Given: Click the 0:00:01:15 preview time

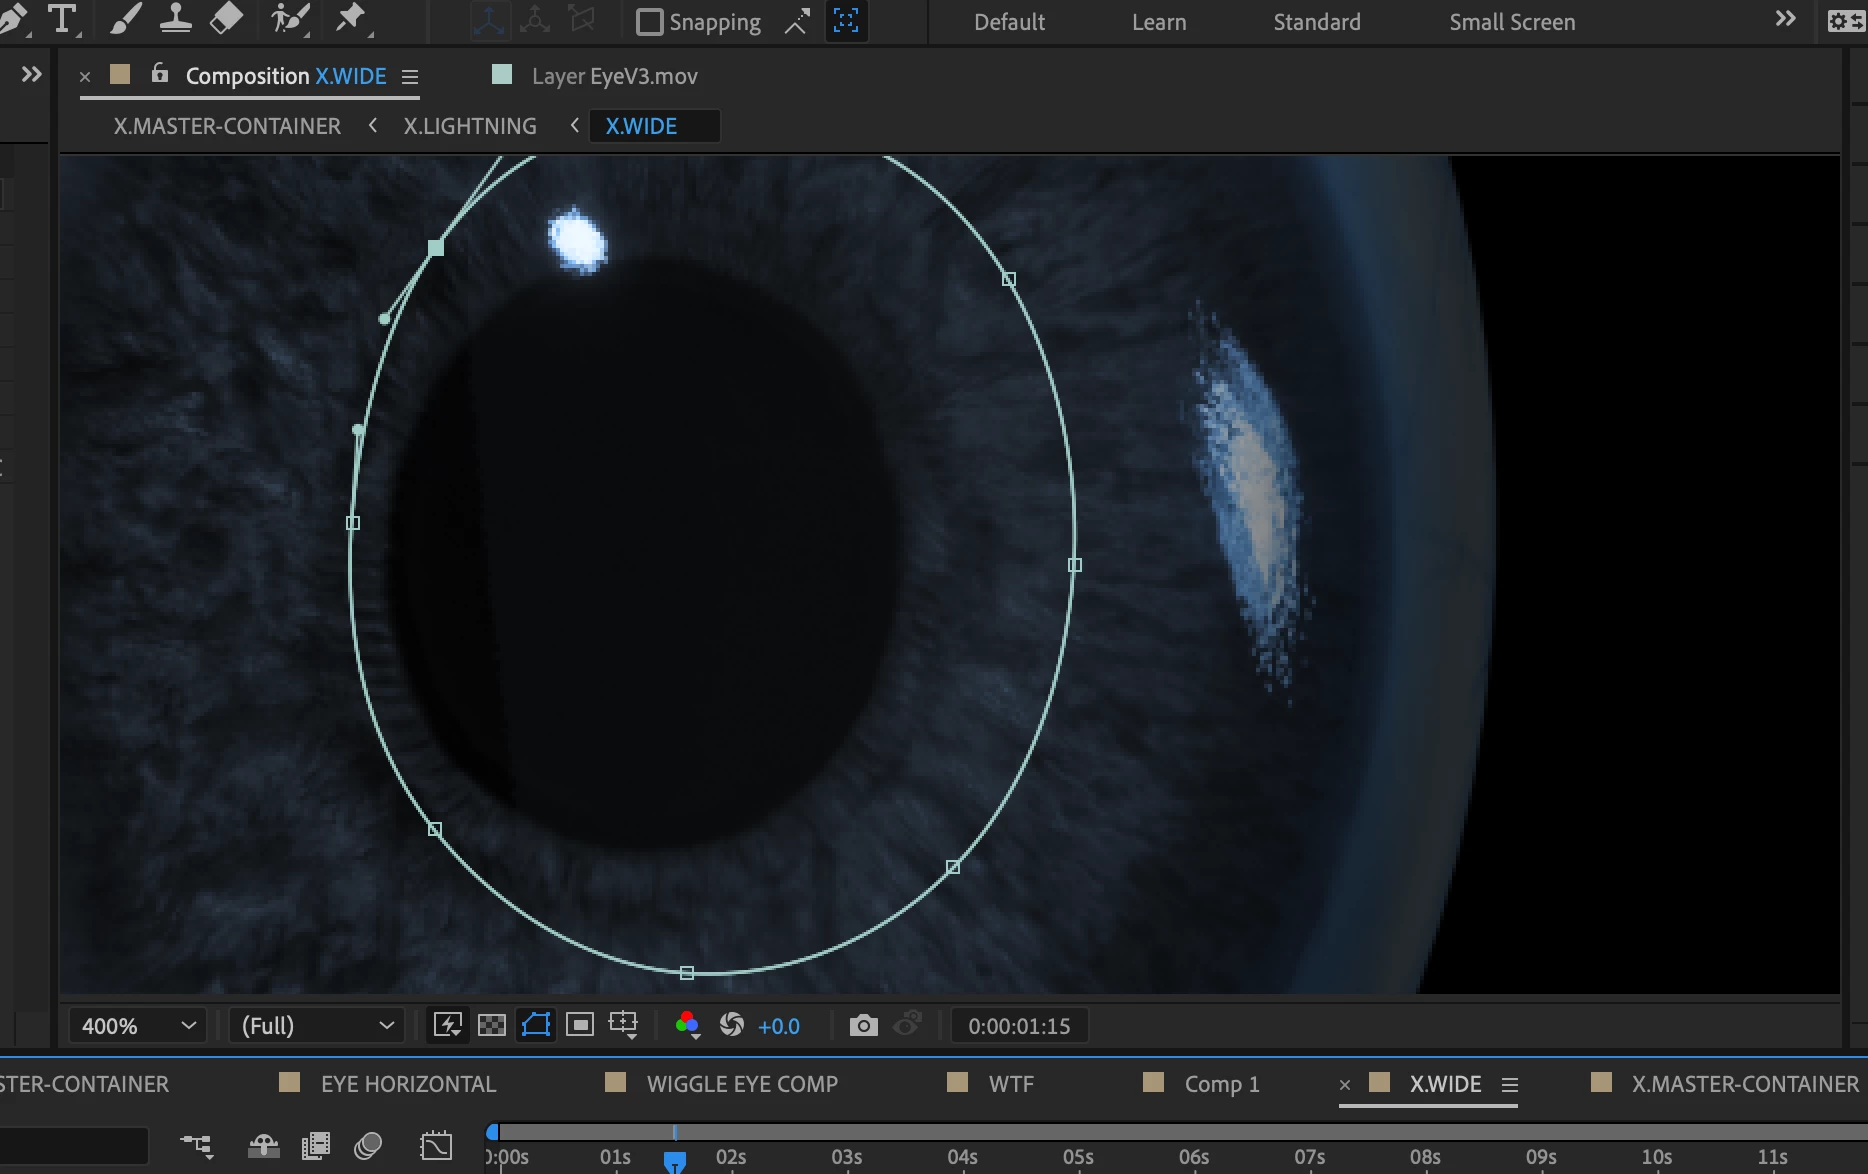Looking at the screenshot, I should click(1019, 1027).
